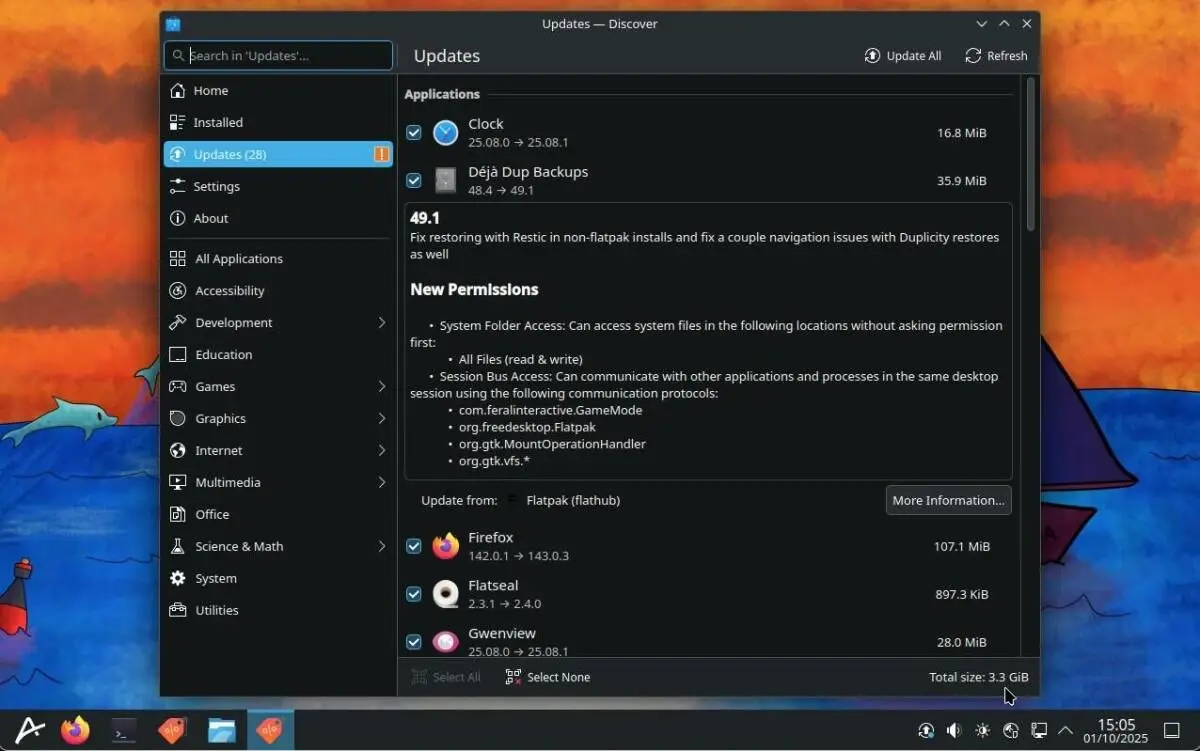Image resolution: width=1200 pixels, height=751 pixels.
Task: Click the Installed icon in sidebar
Action: point(177,122)
